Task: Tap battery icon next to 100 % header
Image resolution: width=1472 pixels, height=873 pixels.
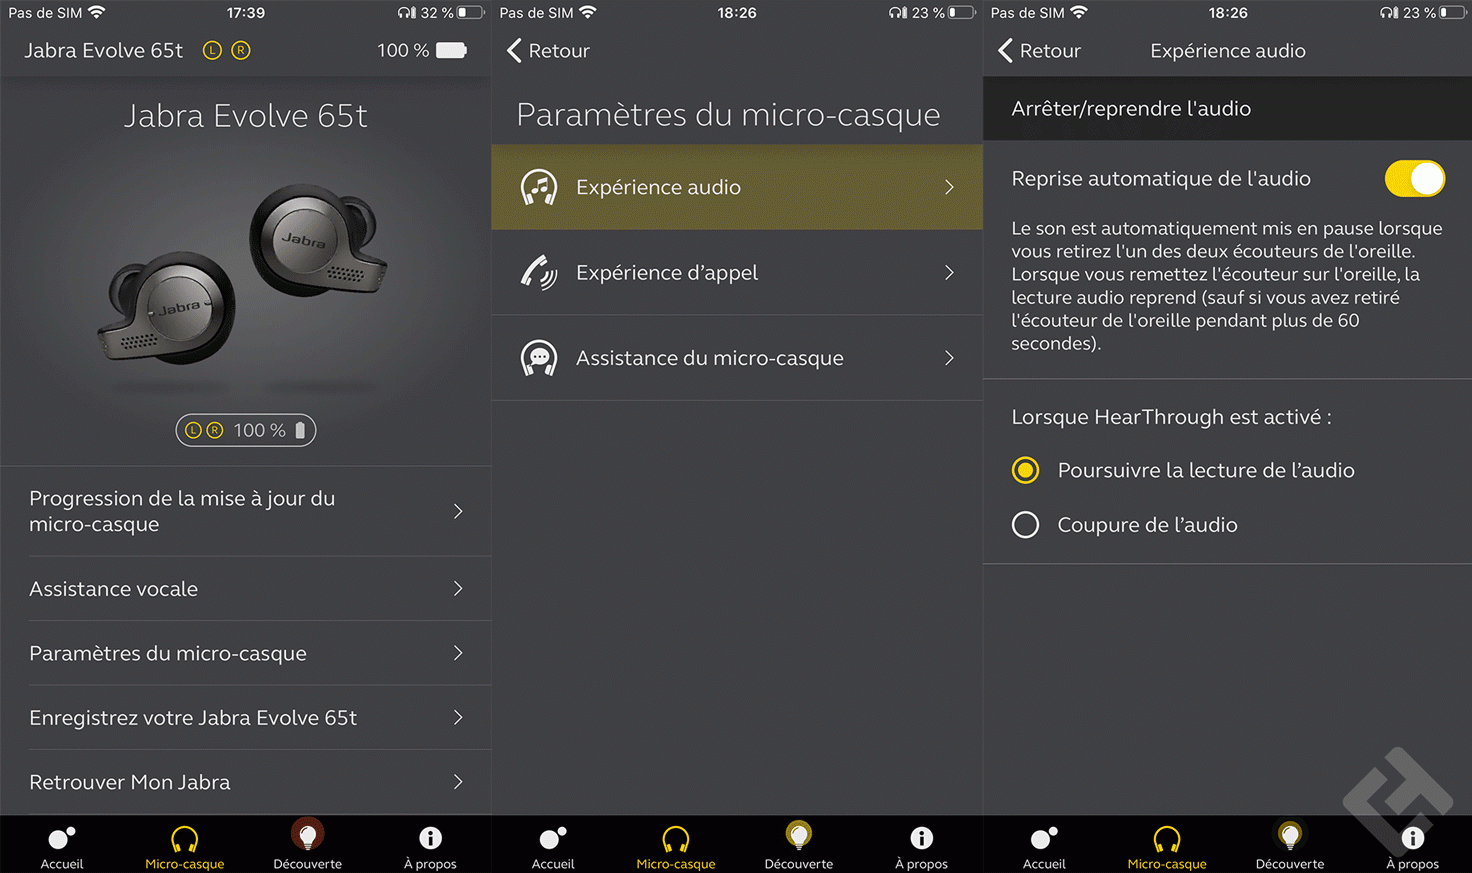Action: [451, 50]
